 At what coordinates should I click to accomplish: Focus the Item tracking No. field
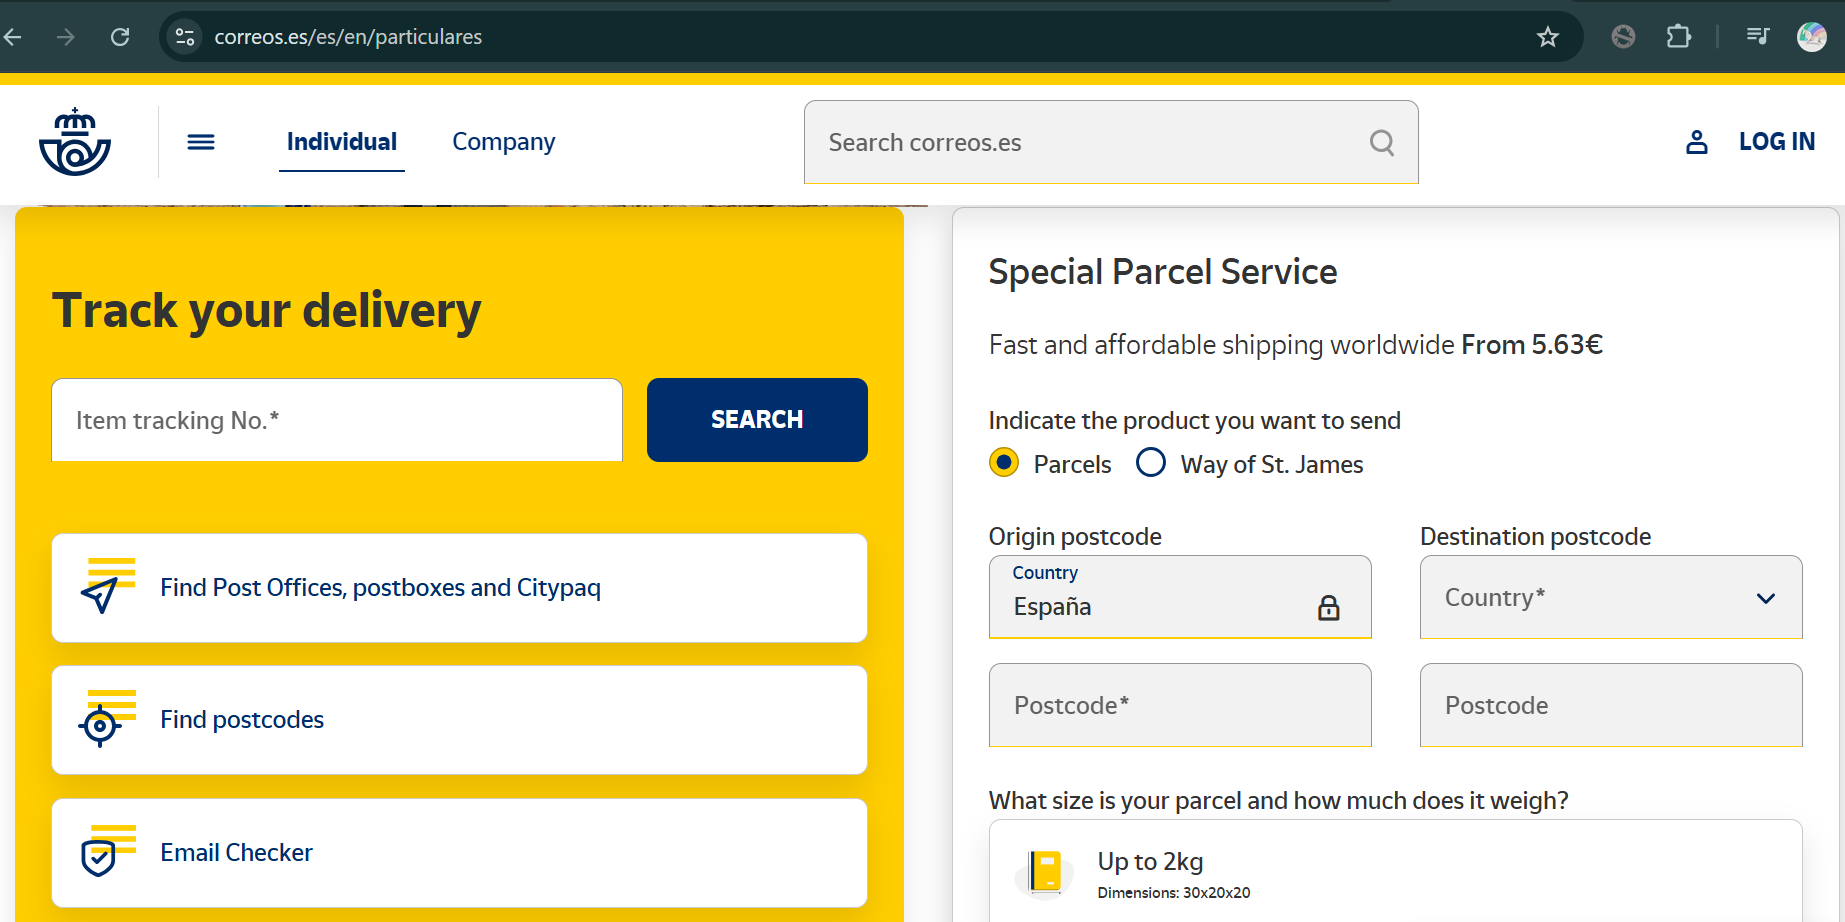(337, 420)
